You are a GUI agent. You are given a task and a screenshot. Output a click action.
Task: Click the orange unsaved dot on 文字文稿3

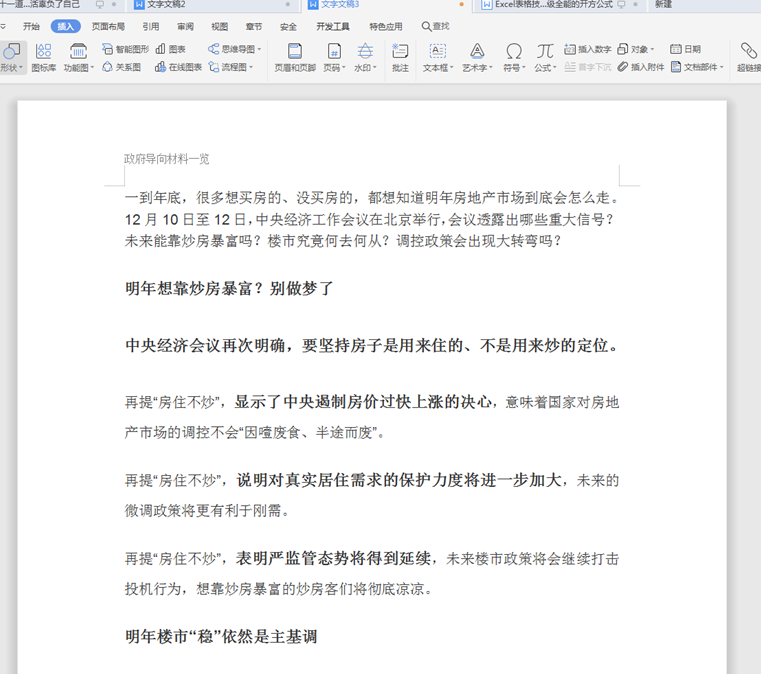click(461, 4)
